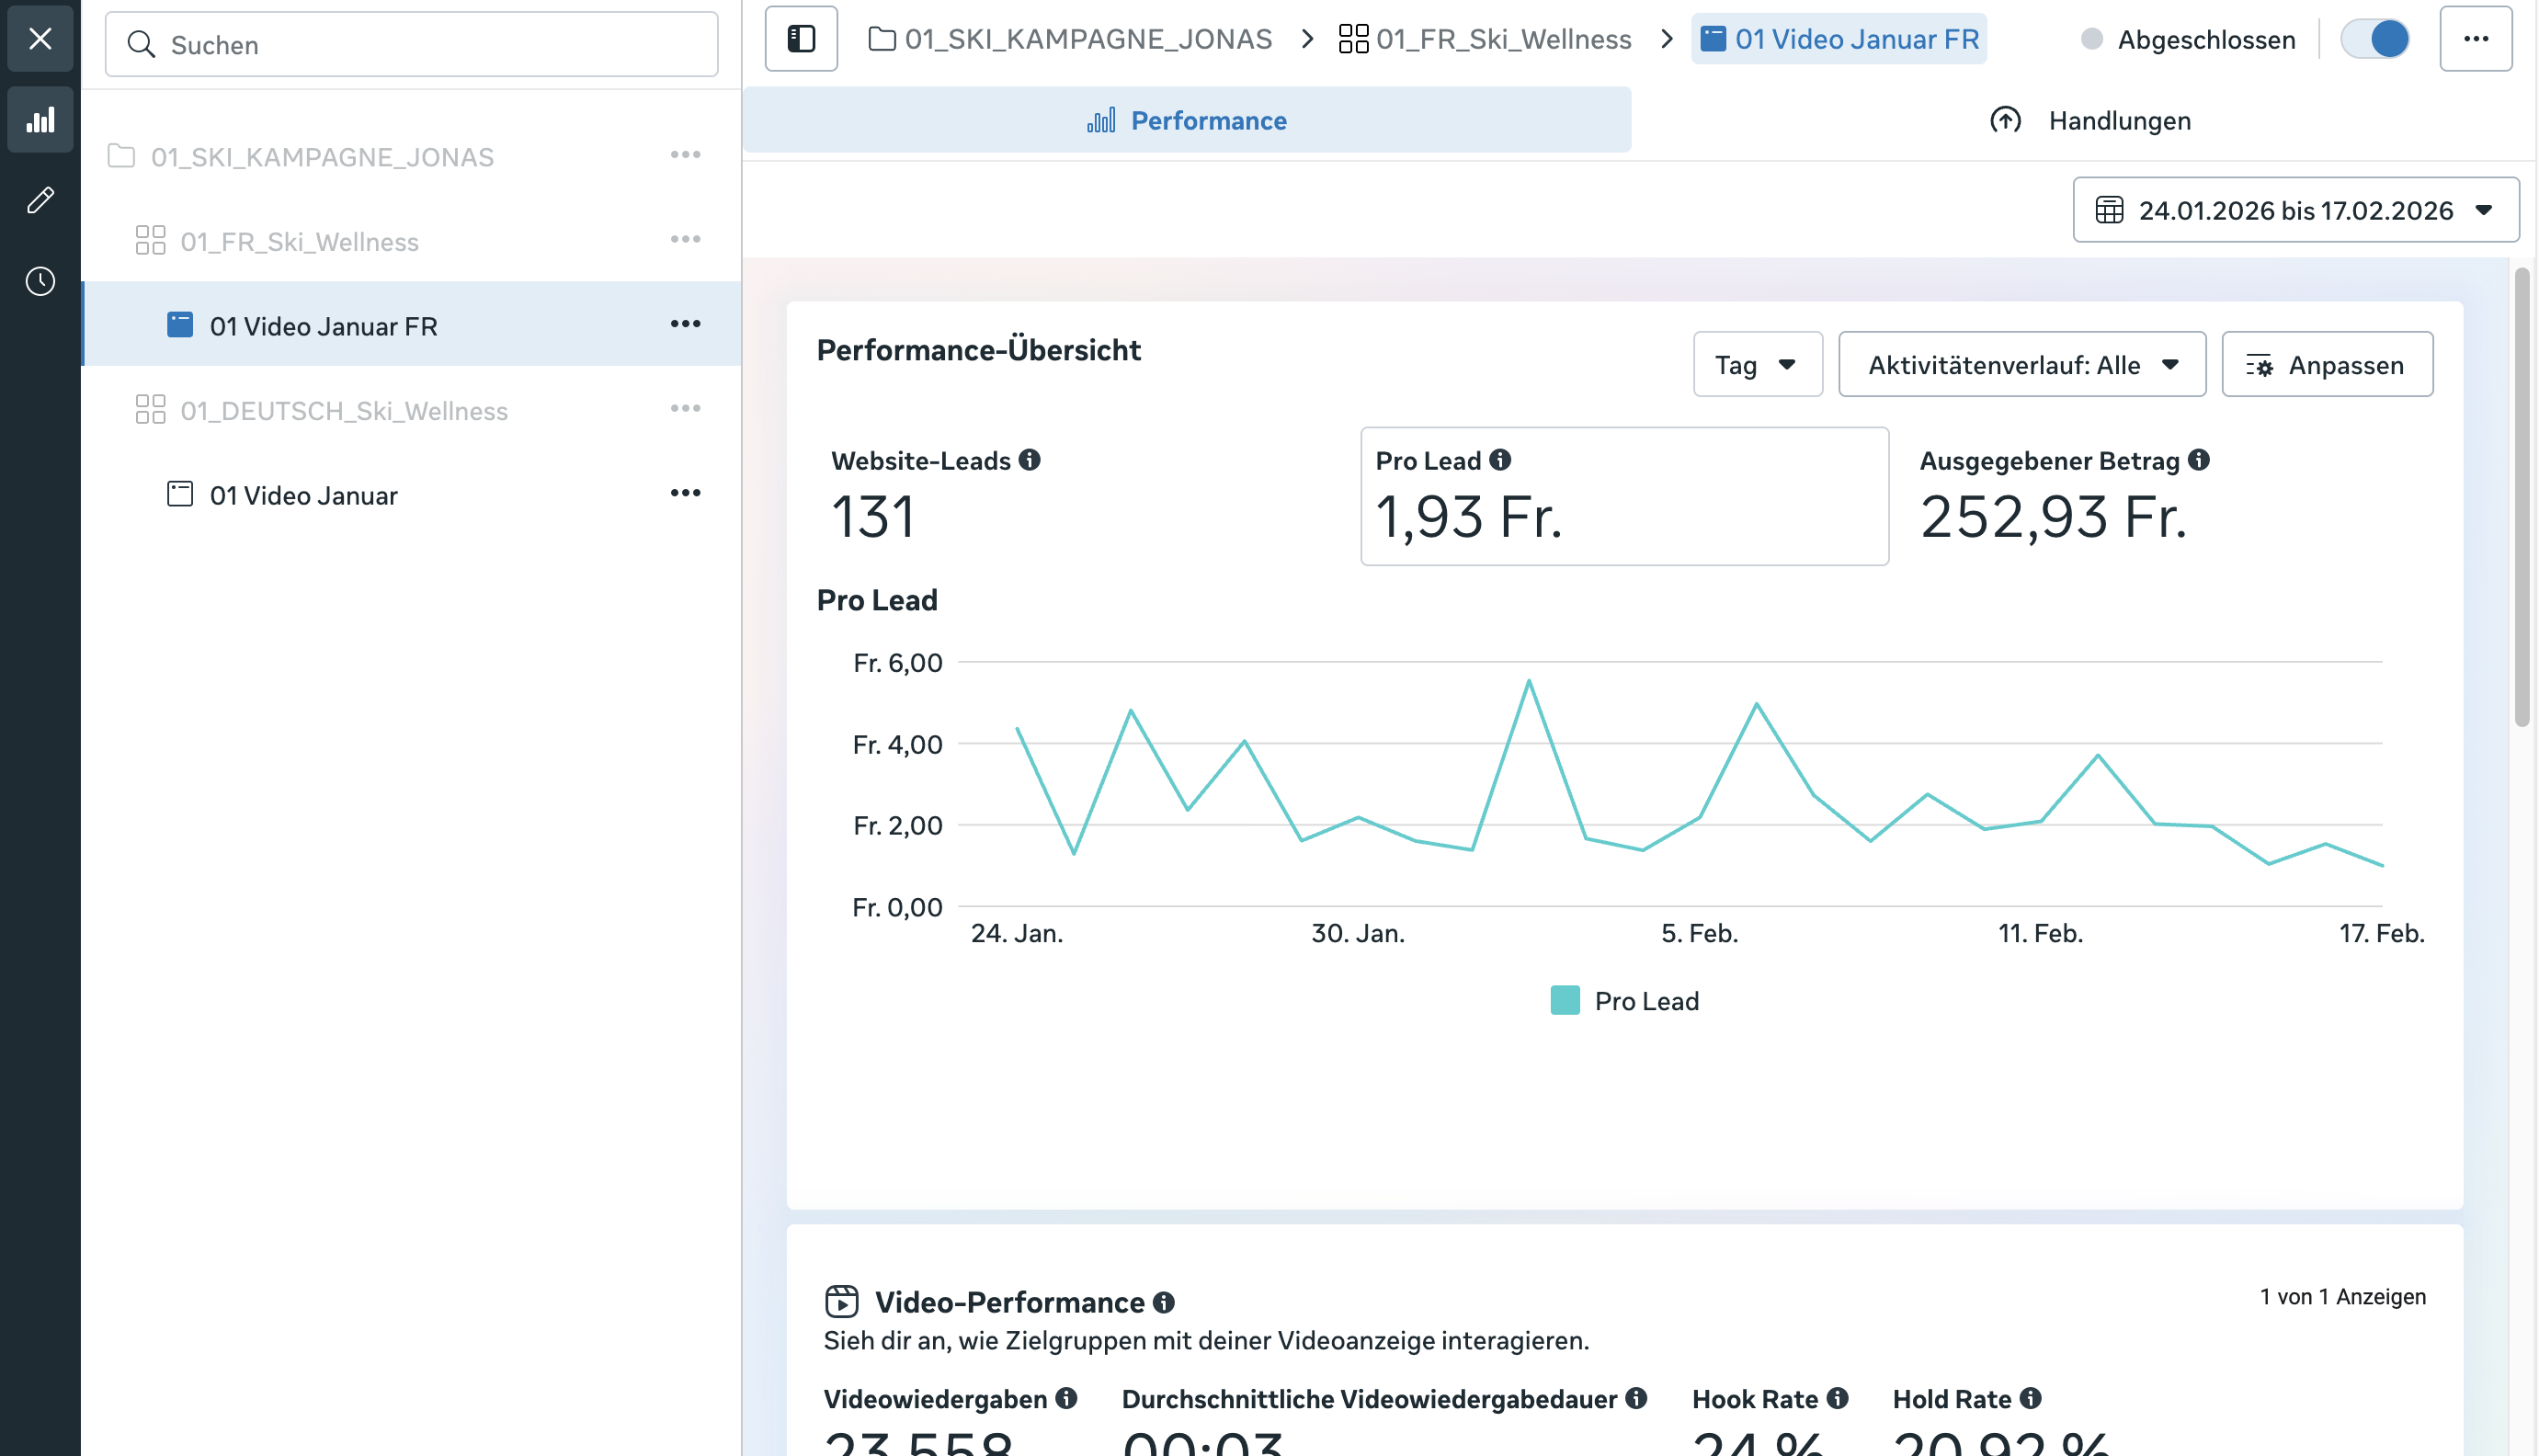The image size is (2539, 1456).
Task: Open the three-dot menu for 01 Video Januar FR
Action: [686, 323]
